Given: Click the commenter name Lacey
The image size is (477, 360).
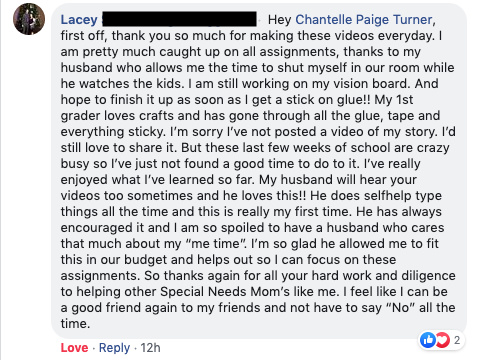Looking at the screenshot, I should point(79,20).
